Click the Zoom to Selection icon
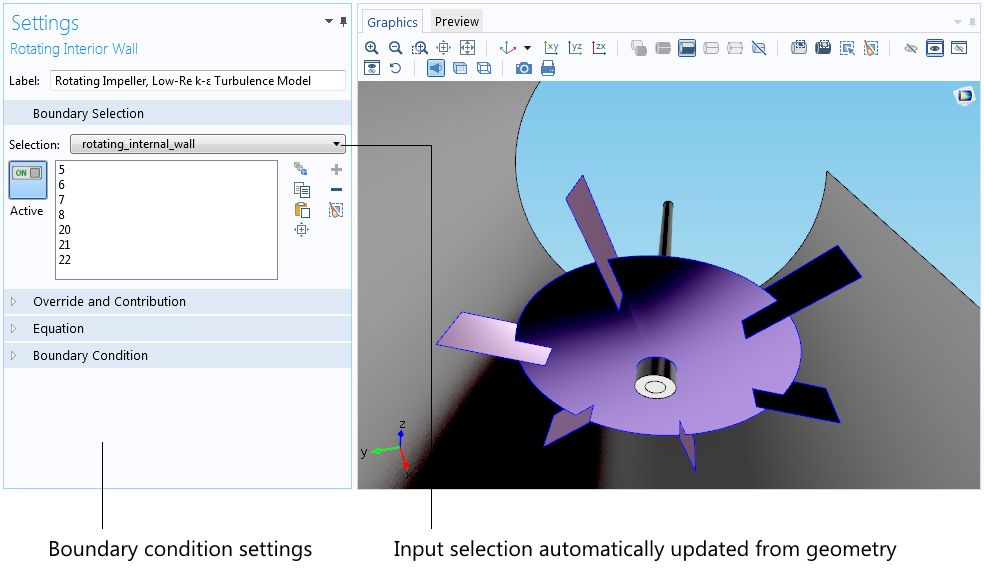 pyautogui.click(x=444, y=48)
